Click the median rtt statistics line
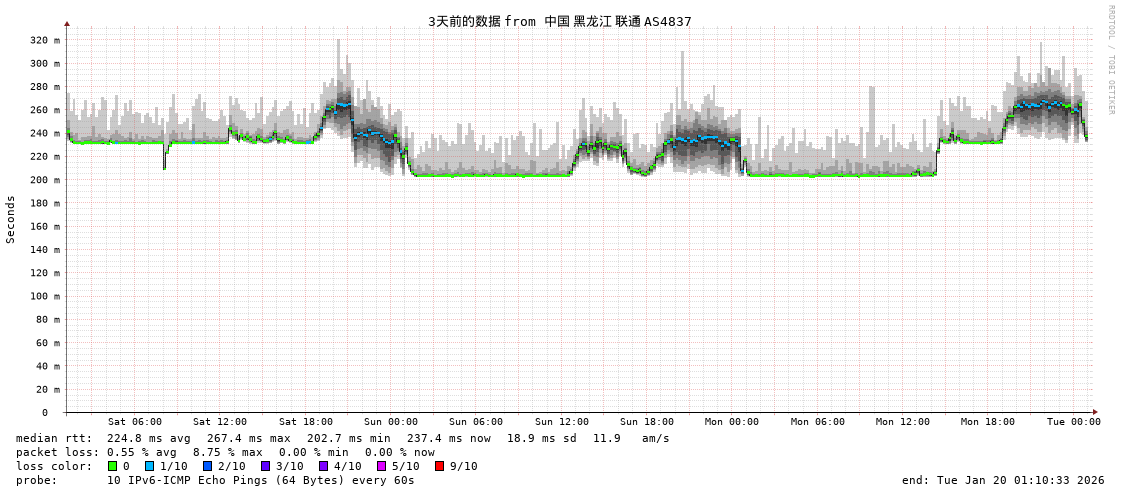Viewport: 1121px width, 494px height. pyautogui.click(x=342, y=438)
